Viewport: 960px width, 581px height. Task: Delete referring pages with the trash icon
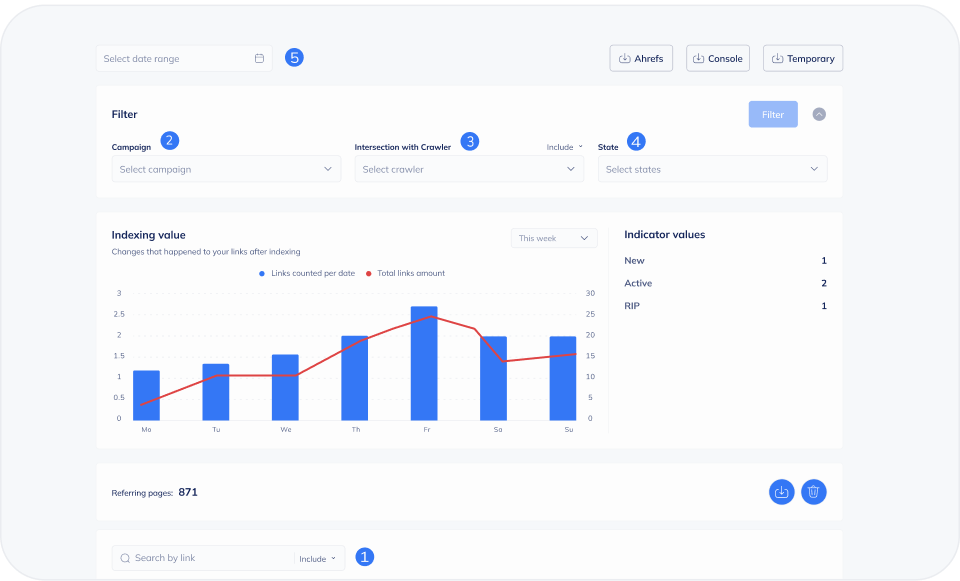(814, 492)
